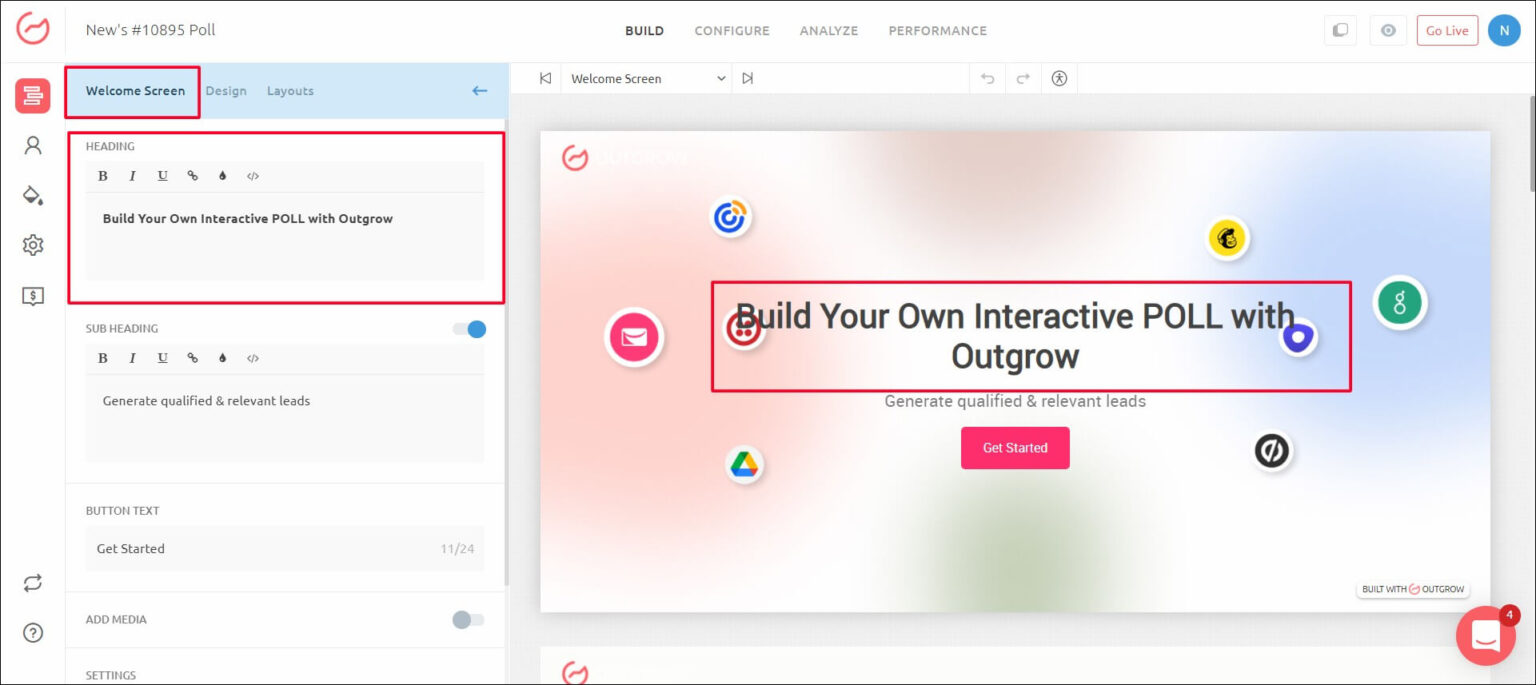
Task: Go to next screen arrow
Action: click(x=747, y=79)
